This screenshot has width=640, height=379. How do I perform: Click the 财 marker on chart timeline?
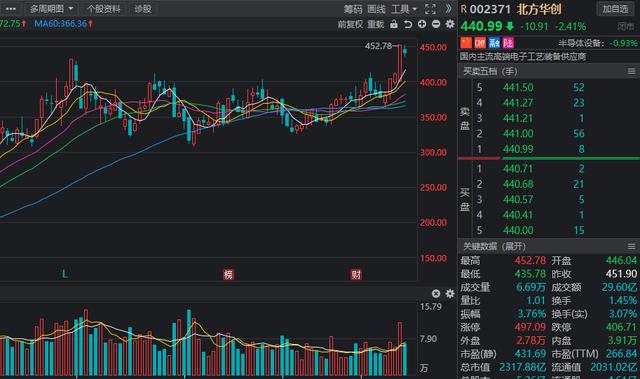(x=356, y=274)
